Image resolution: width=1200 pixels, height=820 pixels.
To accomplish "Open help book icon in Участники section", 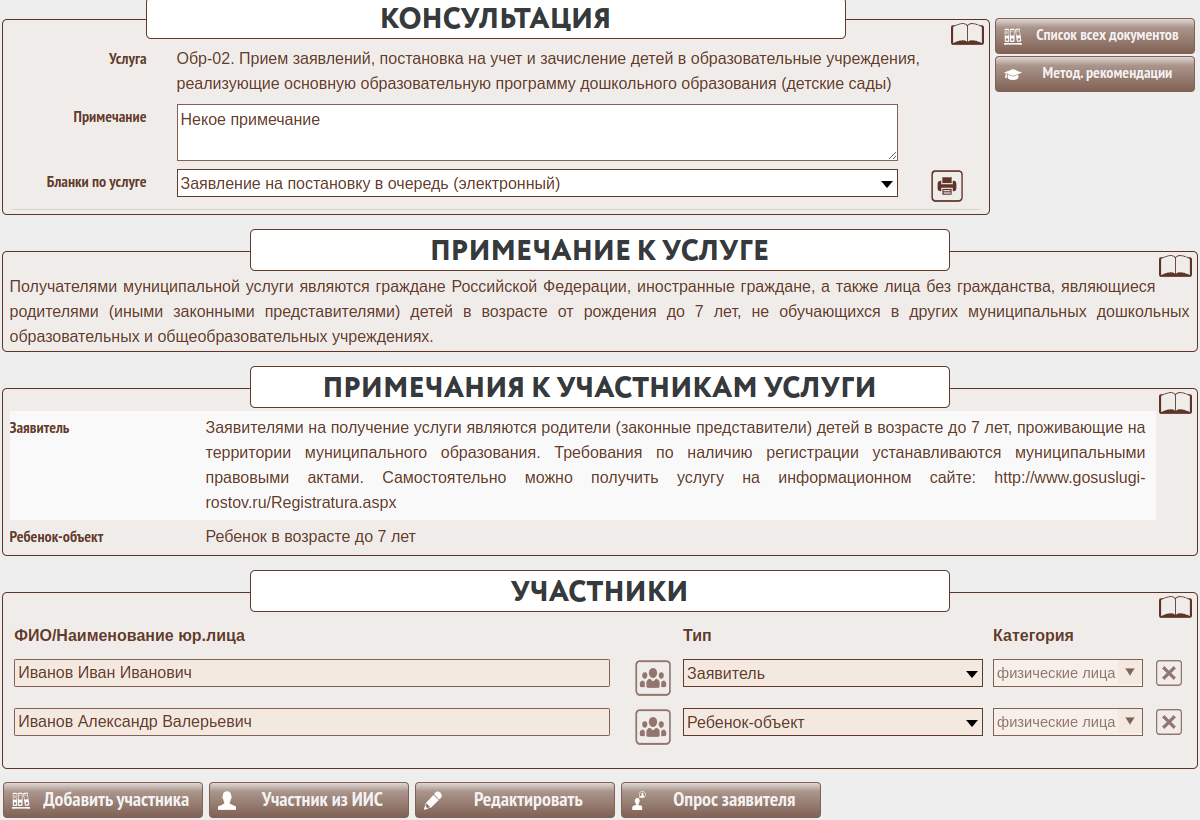I will (x=1175, y=607).
